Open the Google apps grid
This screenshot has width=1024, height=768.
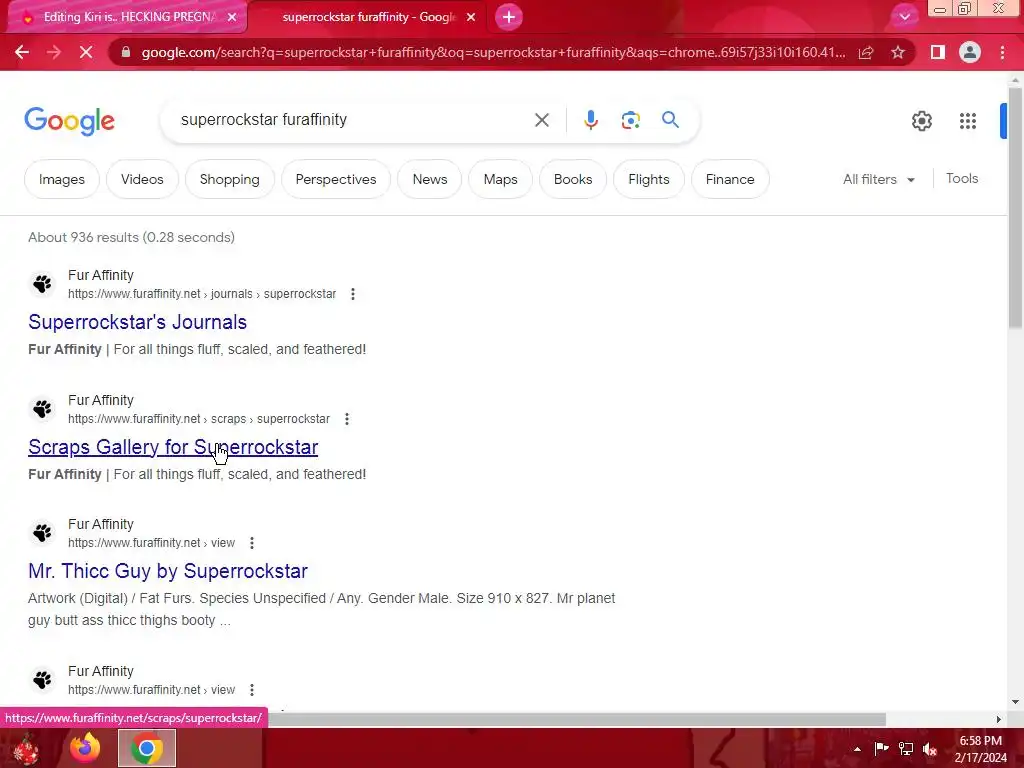coord(967,121)
